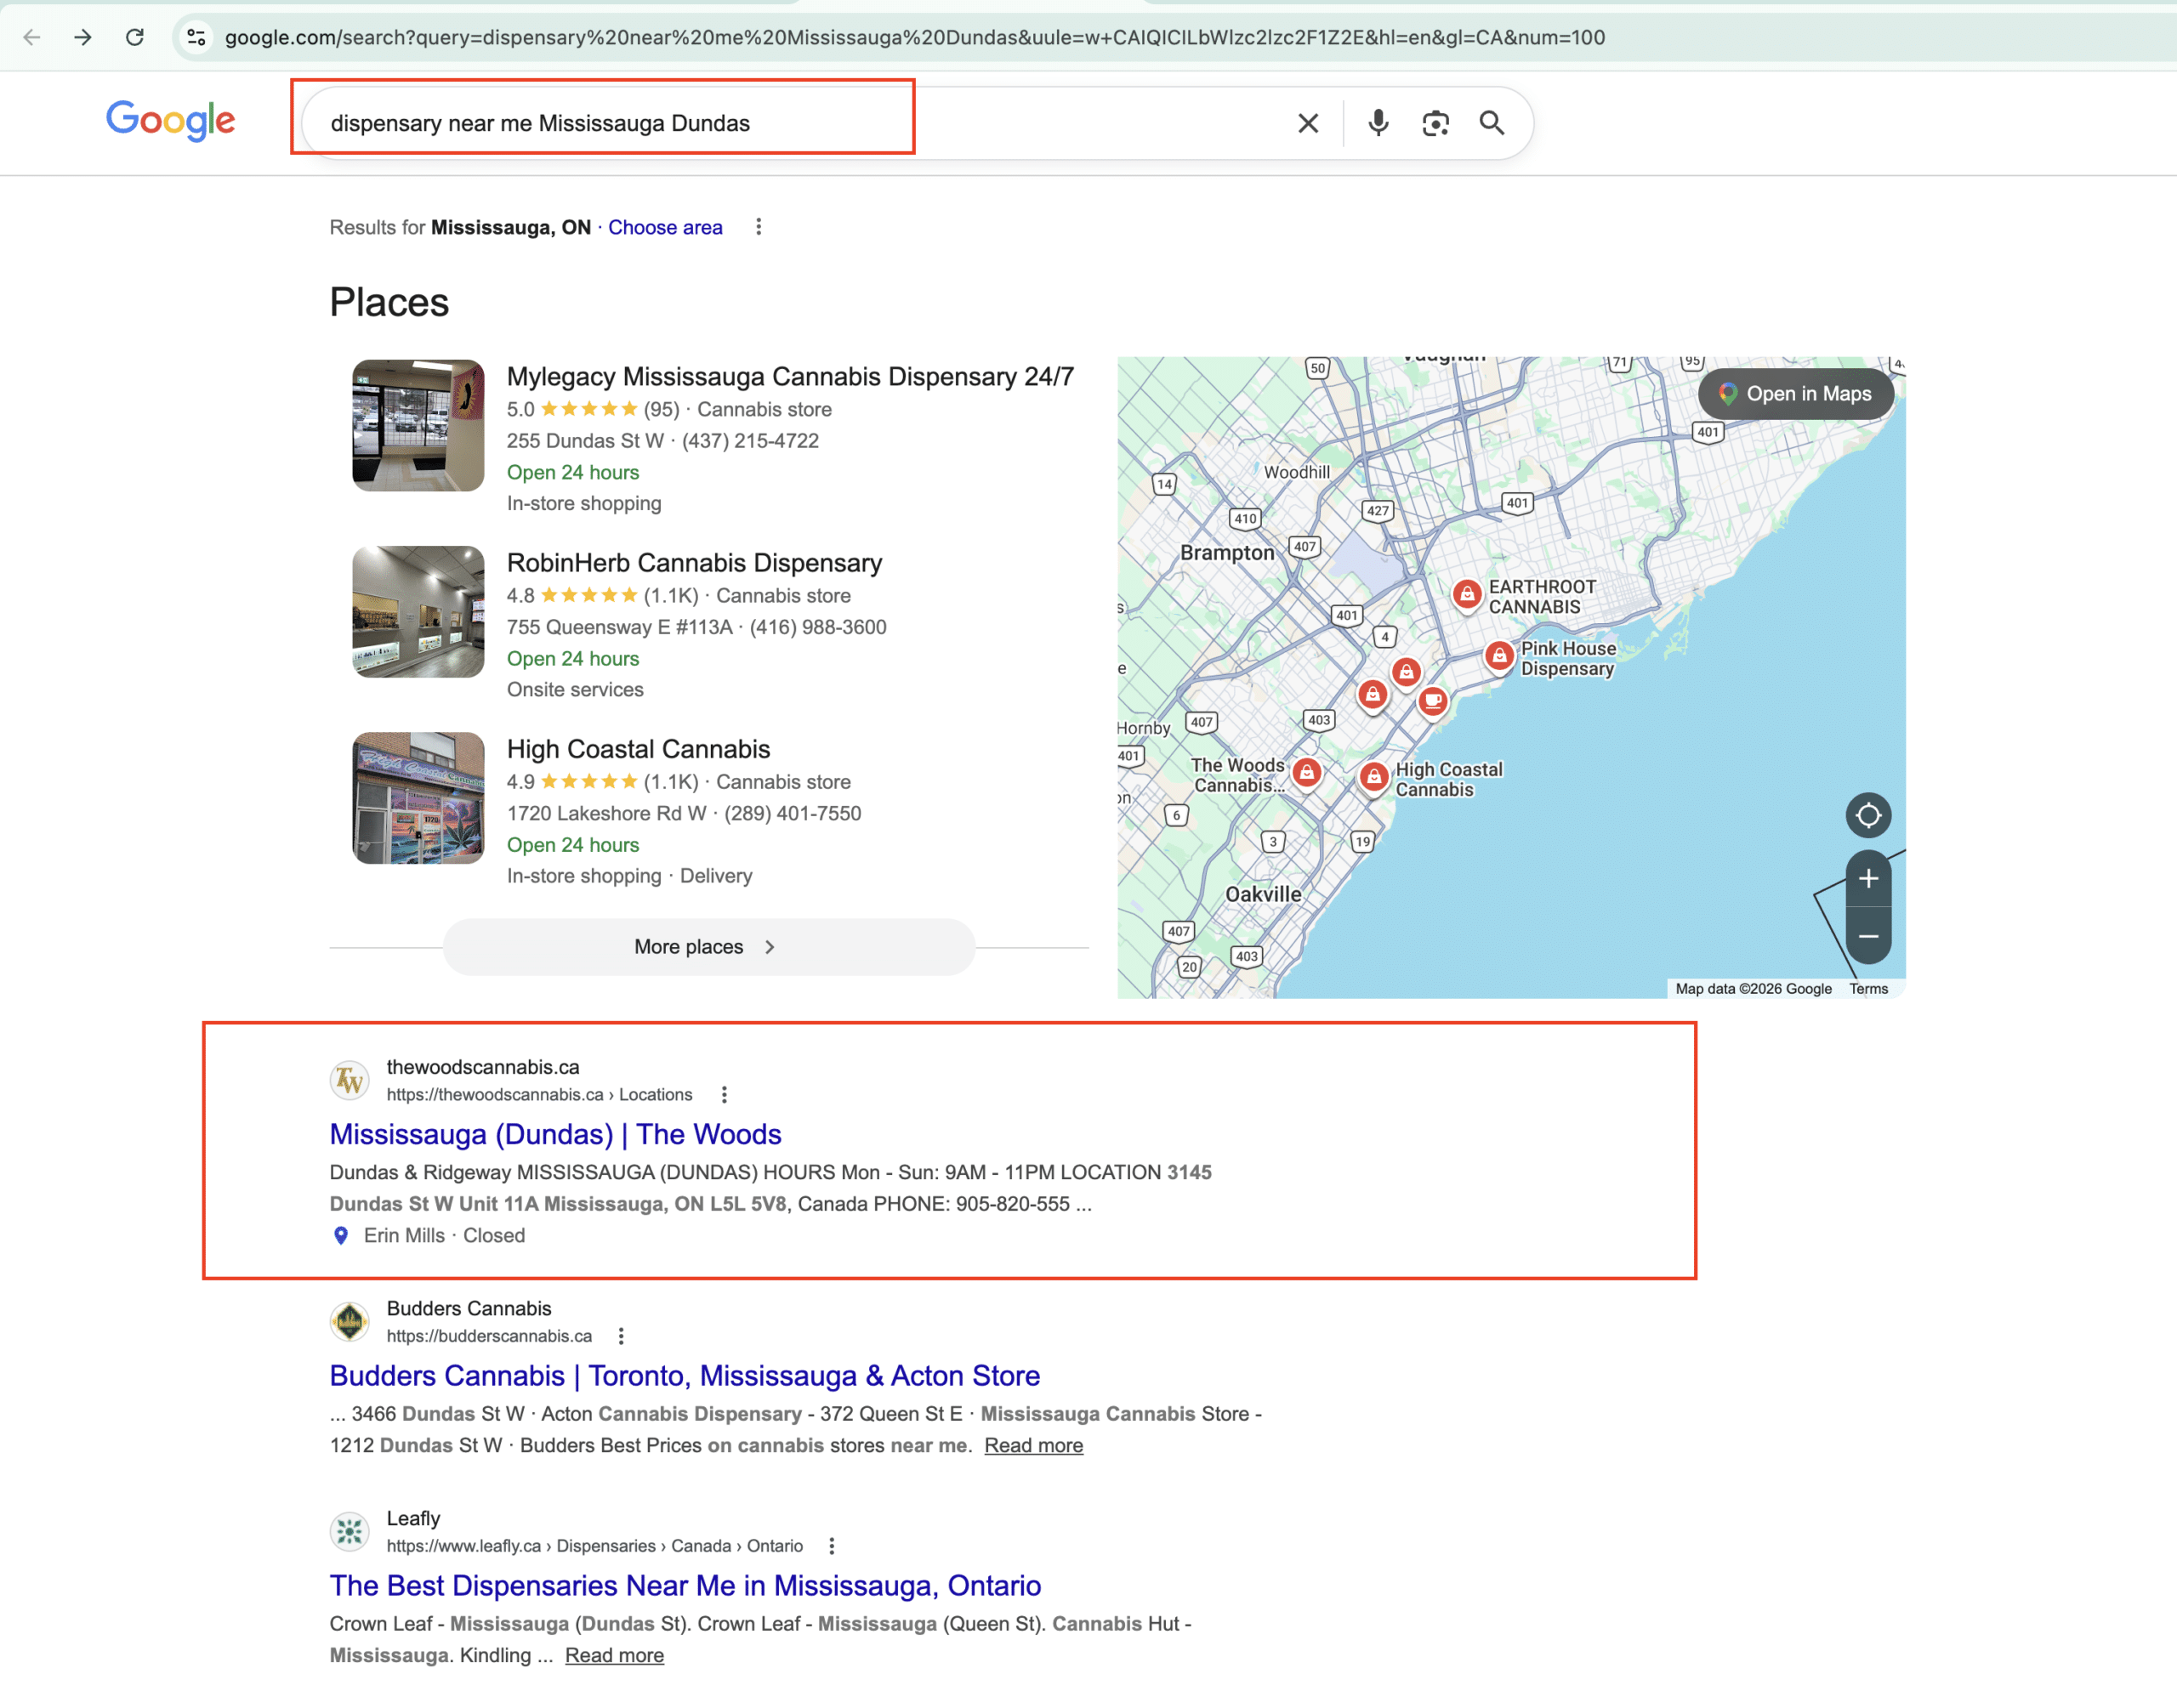Image resolution: width=2177 pixels, height=1708 pixels.
Task: Click thewoodscannabis.ca favicon
Action: 349,1080
